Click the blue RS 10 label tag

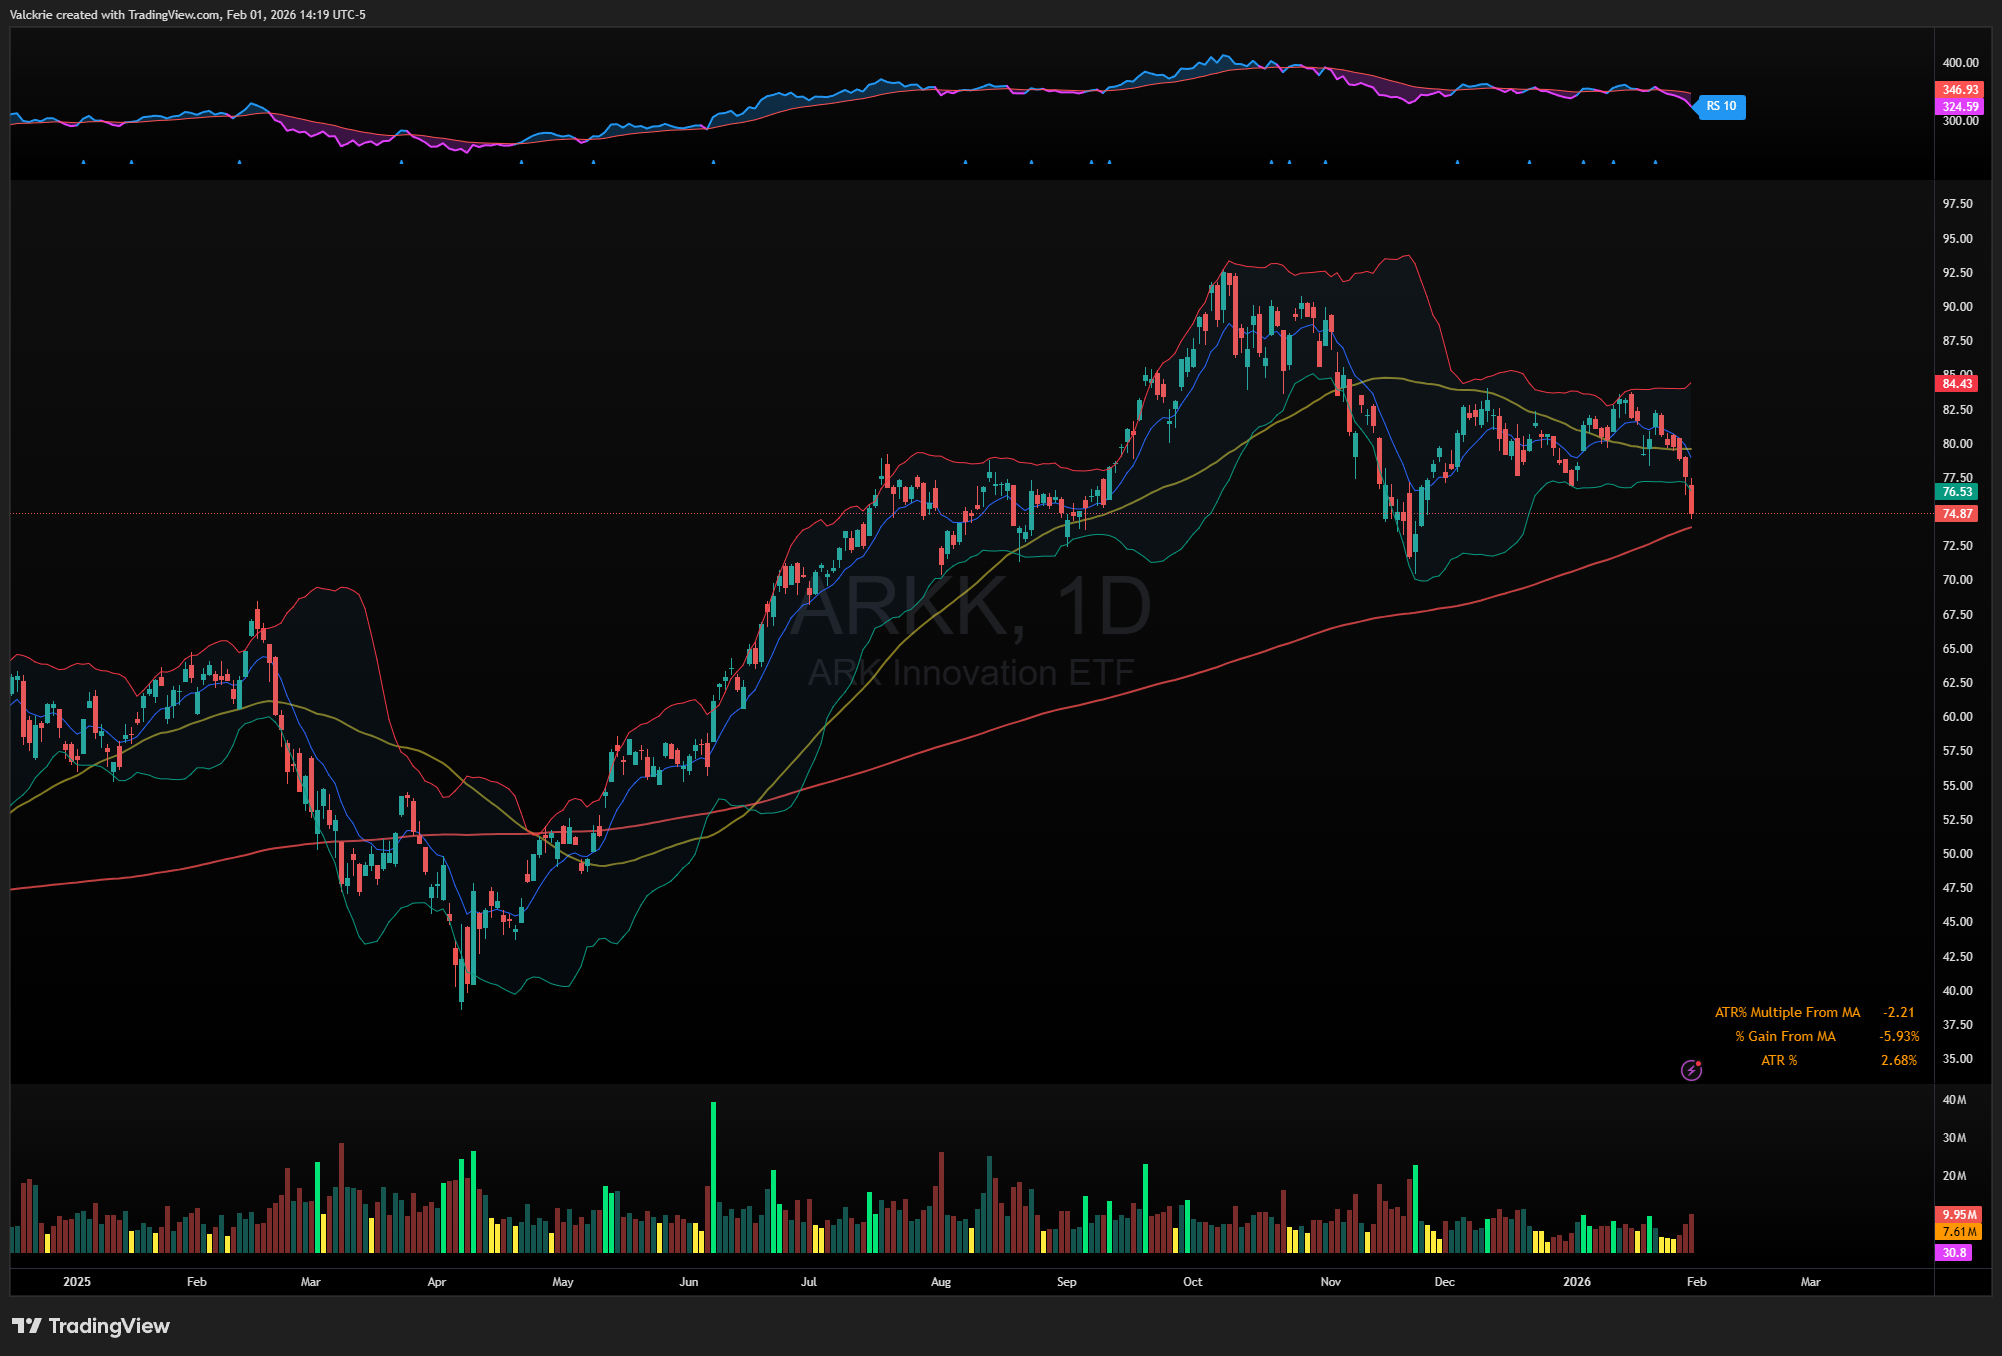click(x=1722, y=106)
